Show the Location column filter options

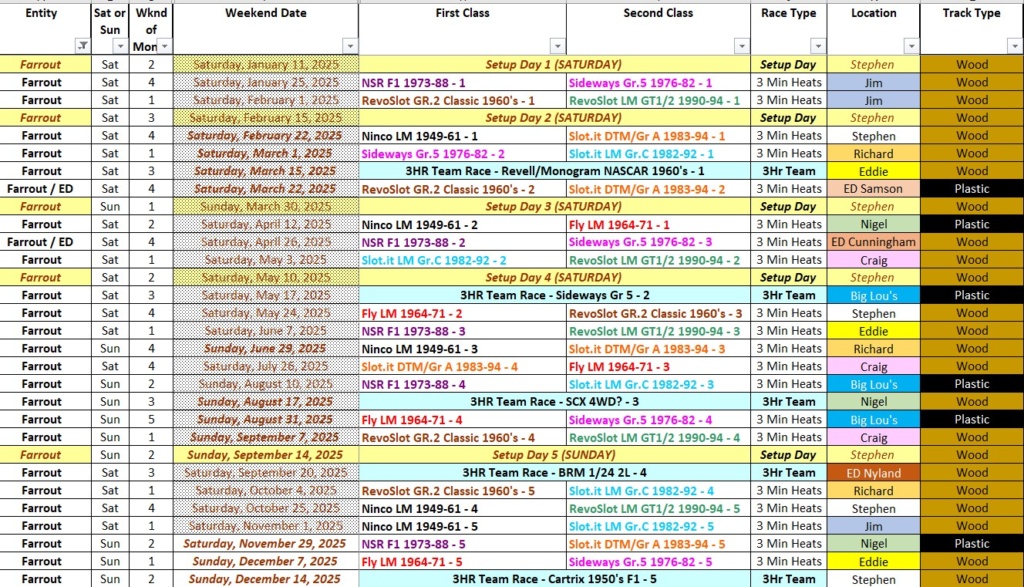(911, 46)
